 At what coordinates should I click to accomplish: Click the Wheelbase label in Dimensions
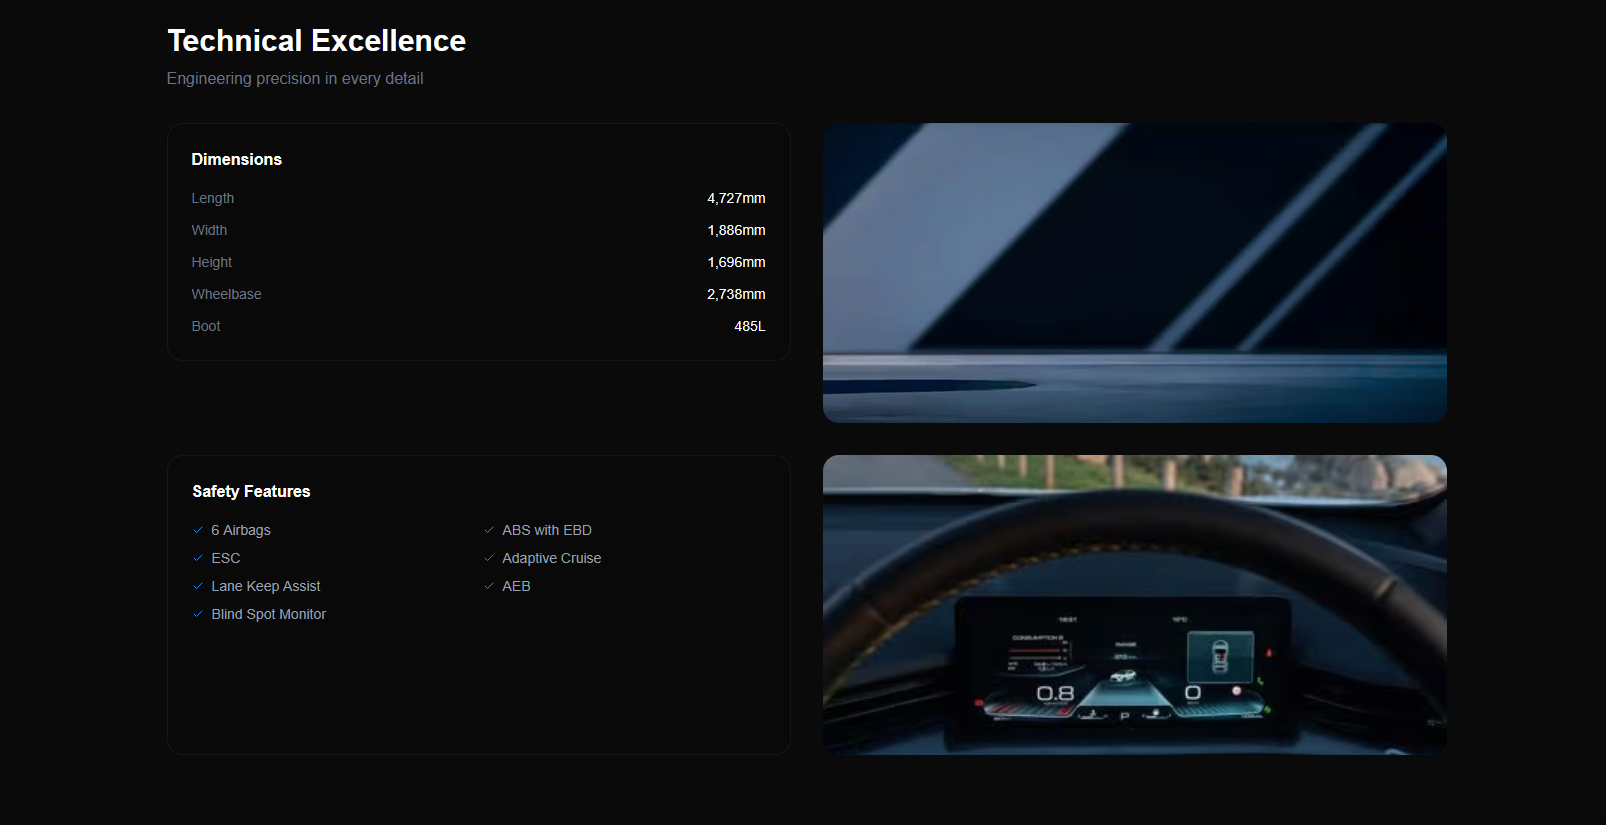(x=226, y=294)
